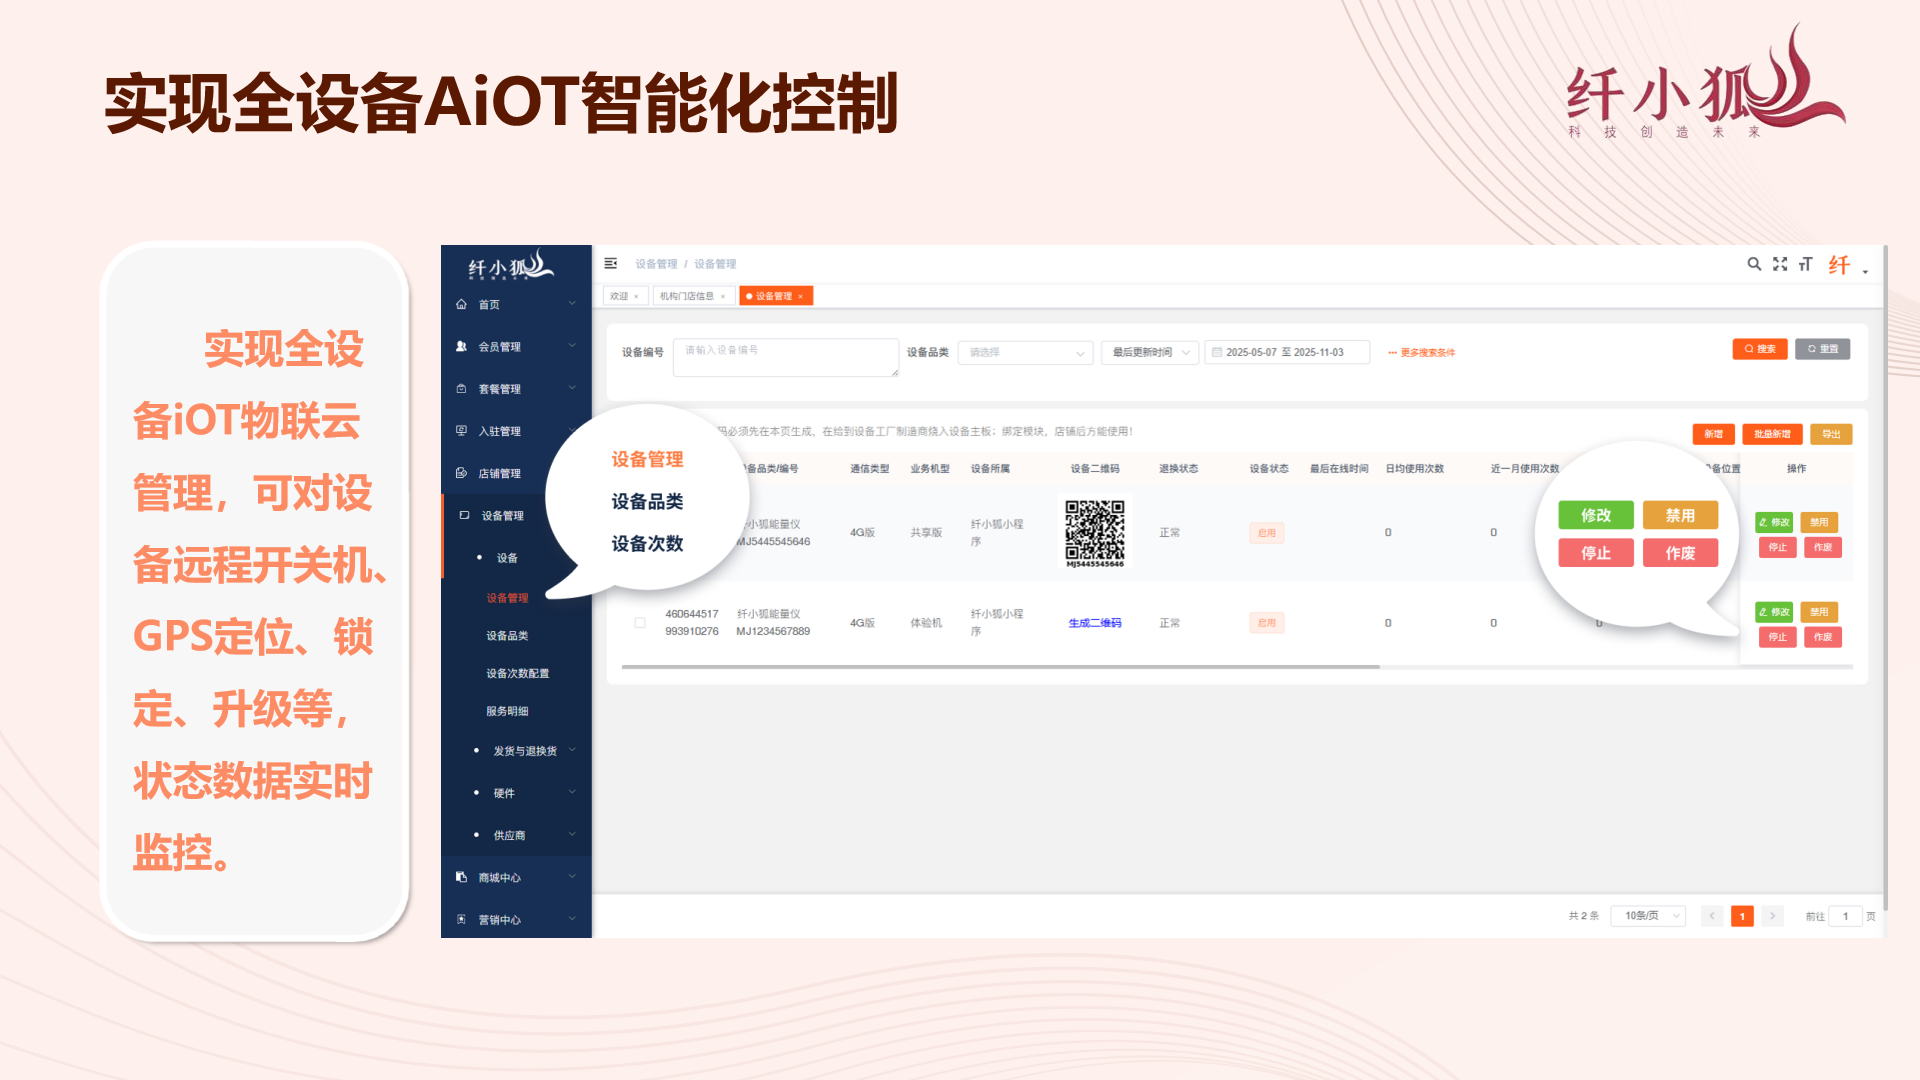The width and height of the screenshot is (1920, 1080).
Task: Select 设备品类 in the sidebar submenu
Action: (507, 635)
